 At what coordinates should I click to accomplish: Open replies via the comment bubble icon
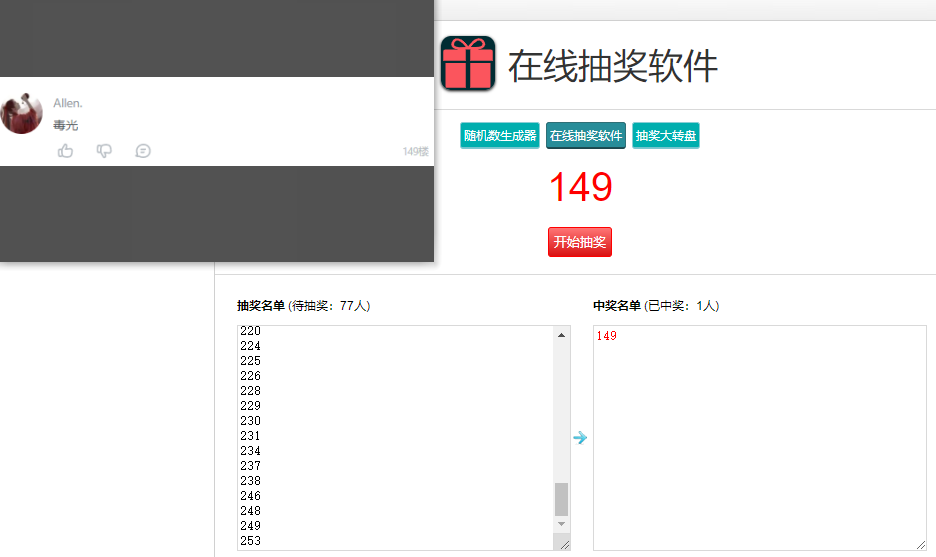143,151
